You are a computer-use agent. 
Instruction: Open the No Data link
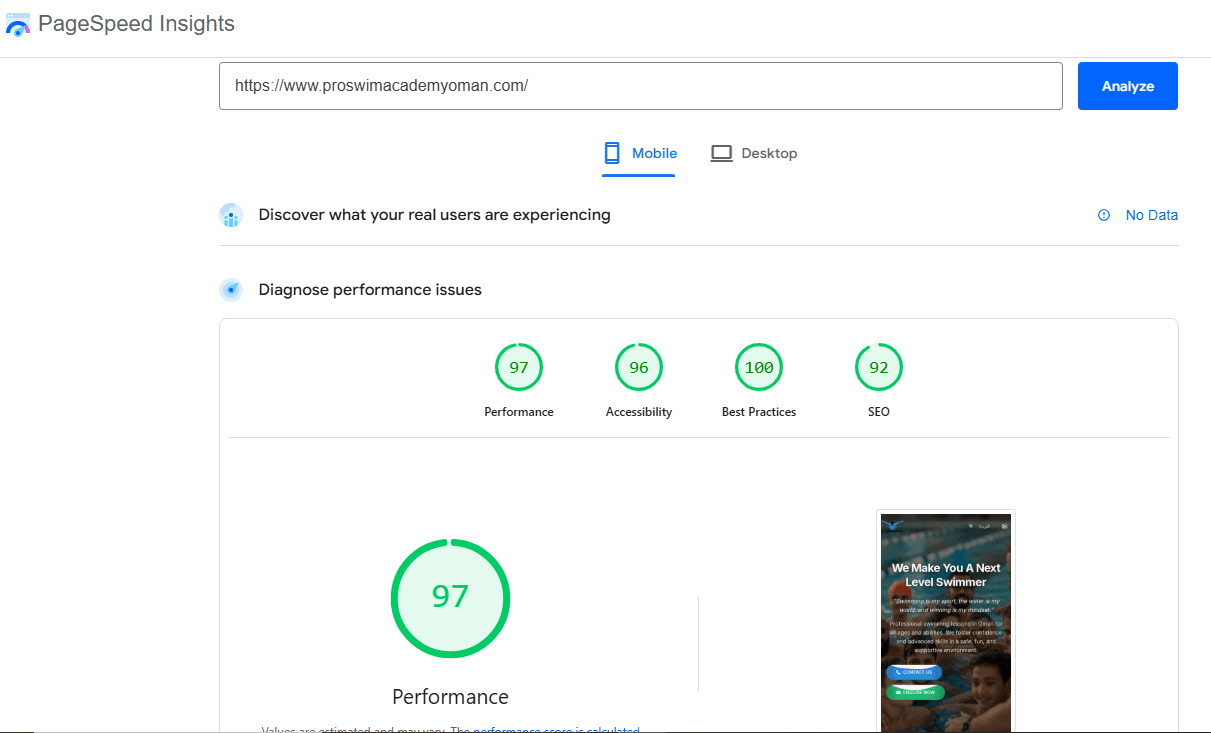point(1151,215)
